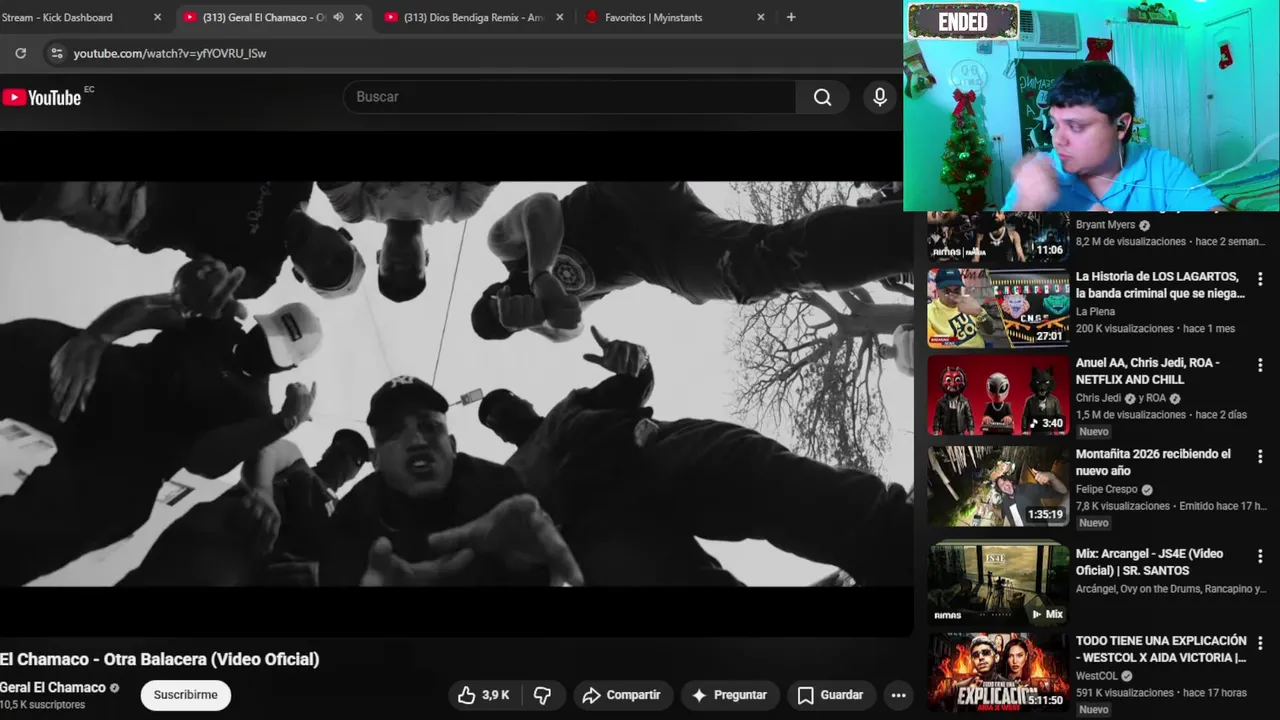Reload the page with the refresh icon
The image size is (1280, 720).
[x=20, y=53]
